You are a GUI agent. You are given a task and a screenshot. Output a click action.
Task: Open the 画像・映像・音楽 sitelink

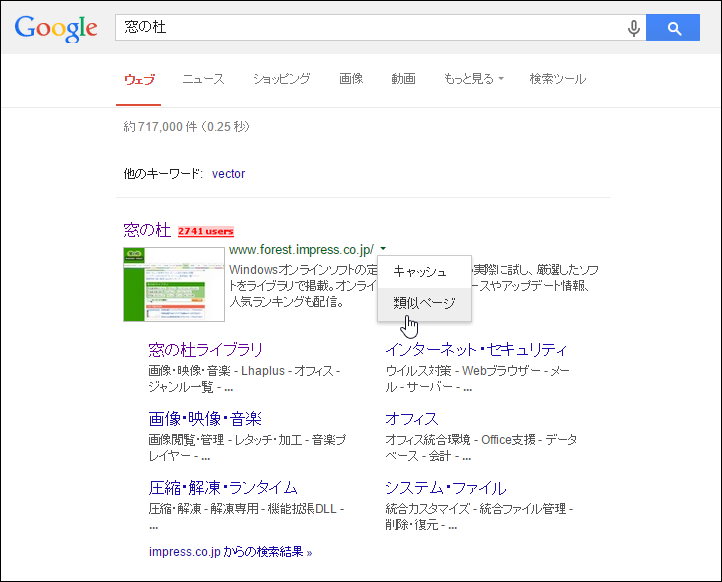205,419
